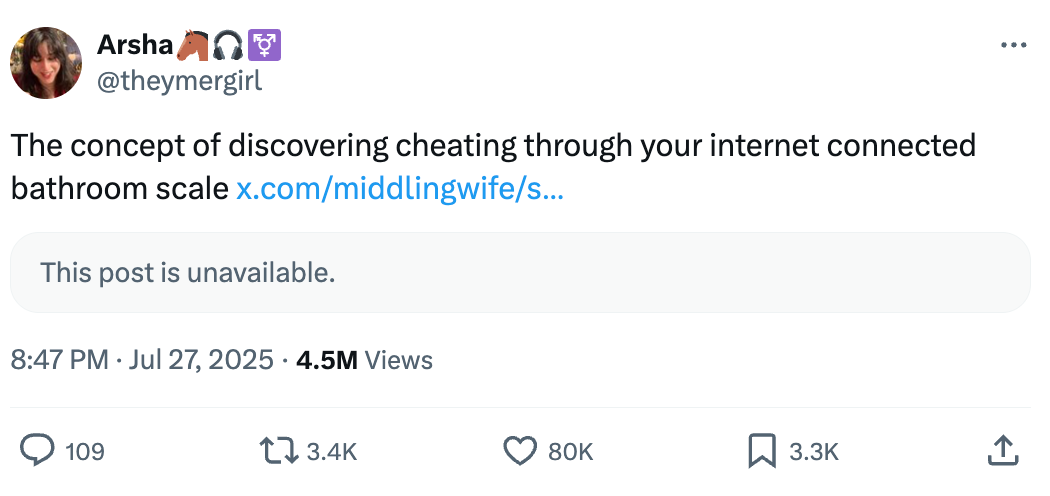Viewport: 1050px width, 496px height.
Task: Open the unavailable quoted post box
Action: (520, 272)
